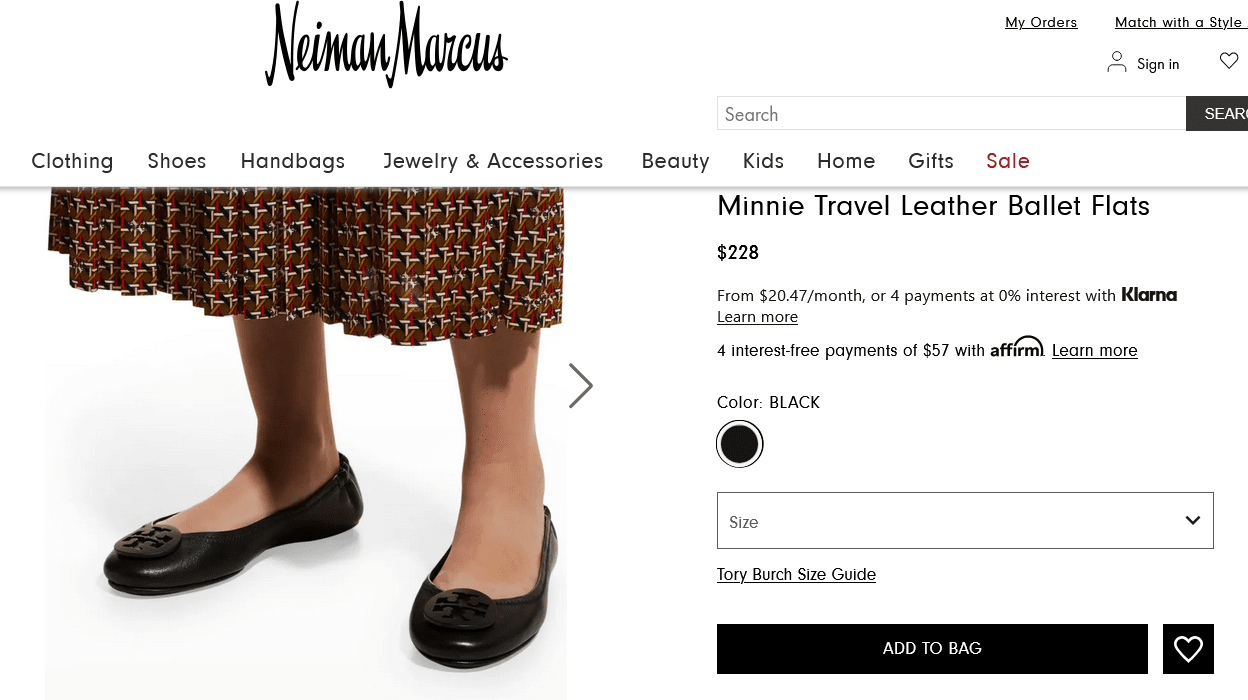Open the Shoes menu
This screenshot has height=700, width=1248.
coord(177,161)
